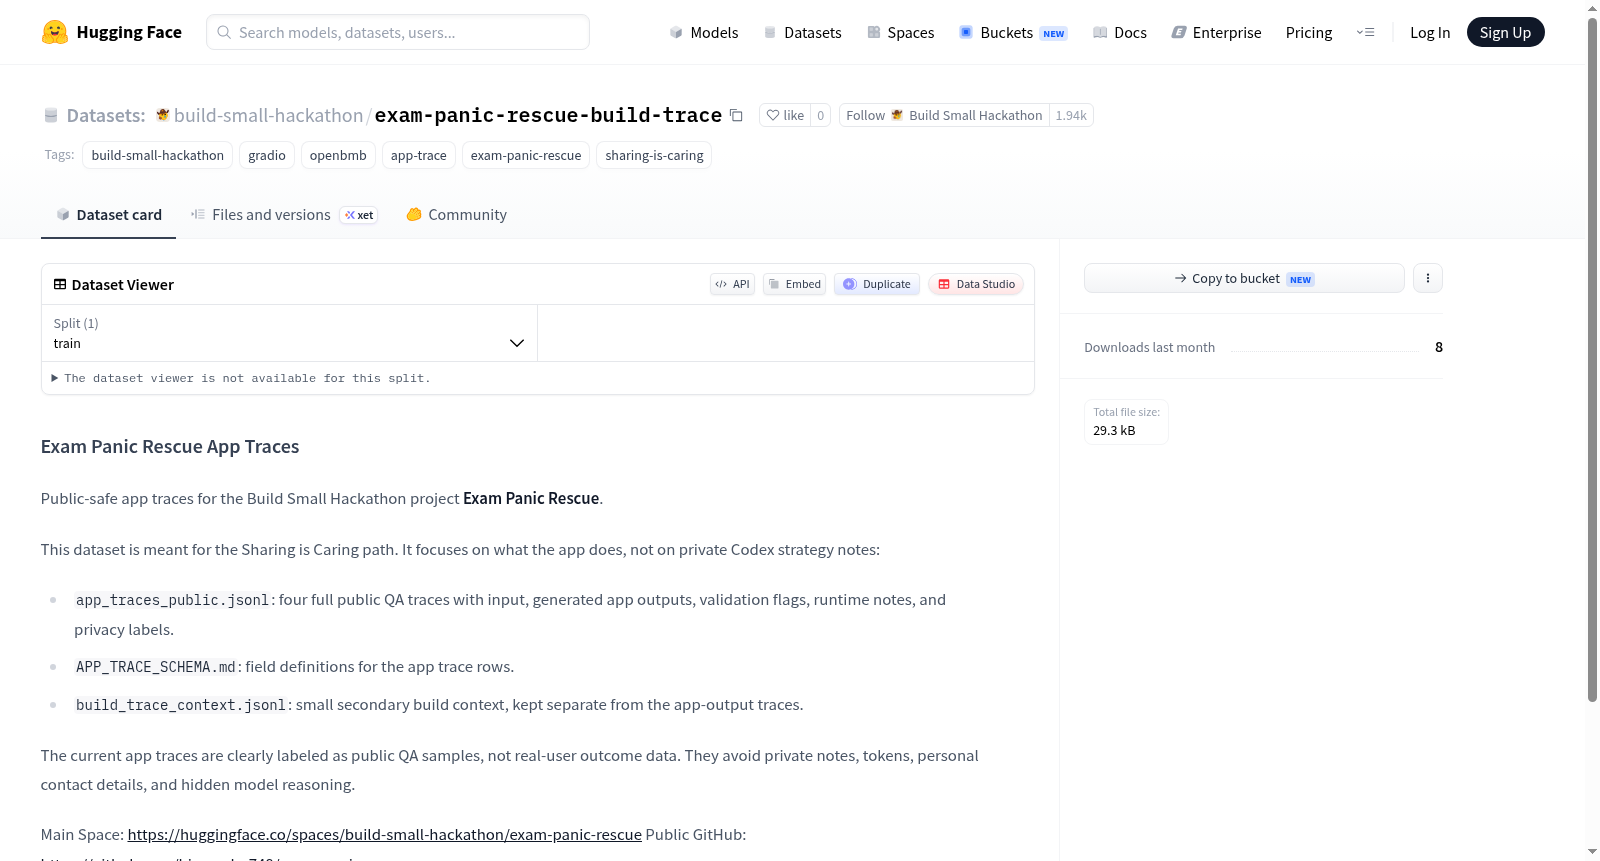Open Spaces in the navigation
1600x861 pixels.
pos(900,32)
